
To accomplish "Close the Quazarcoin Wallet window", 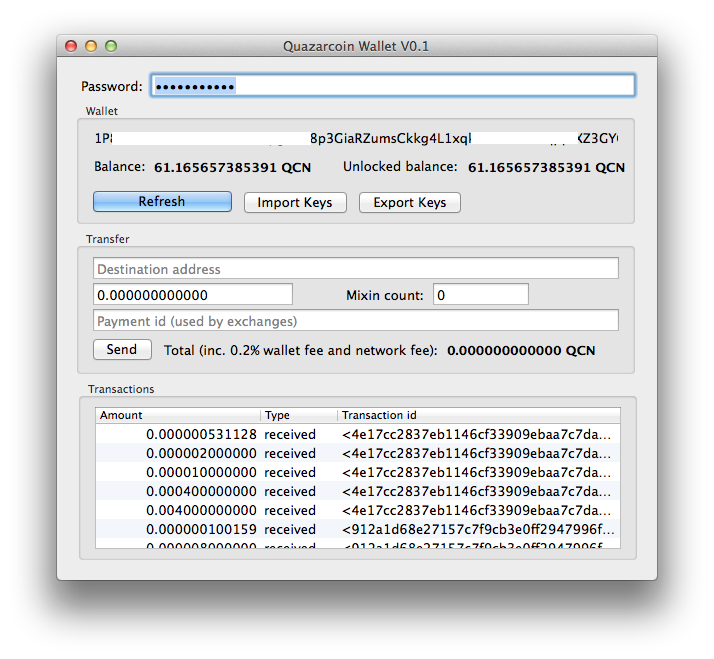I will pos(71,46).
